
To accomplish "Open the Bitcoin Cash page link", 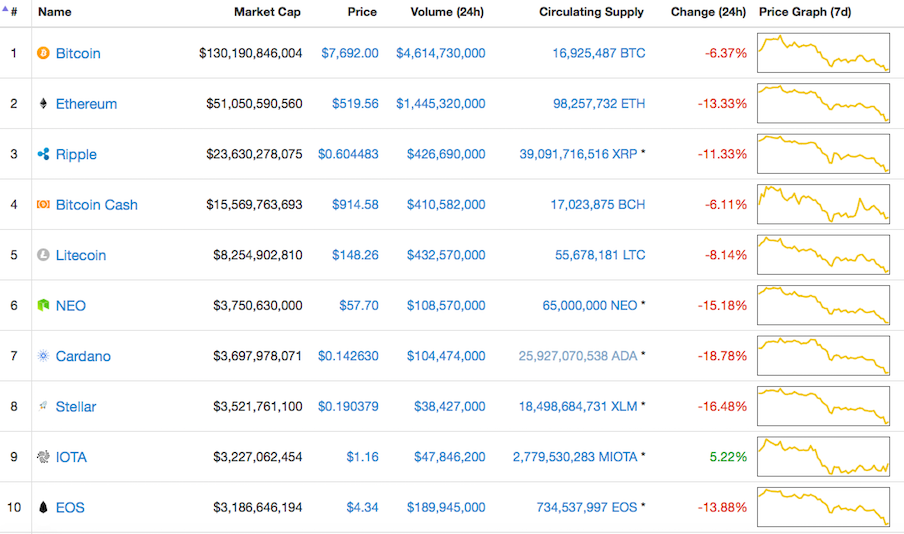I will point(96,205).
